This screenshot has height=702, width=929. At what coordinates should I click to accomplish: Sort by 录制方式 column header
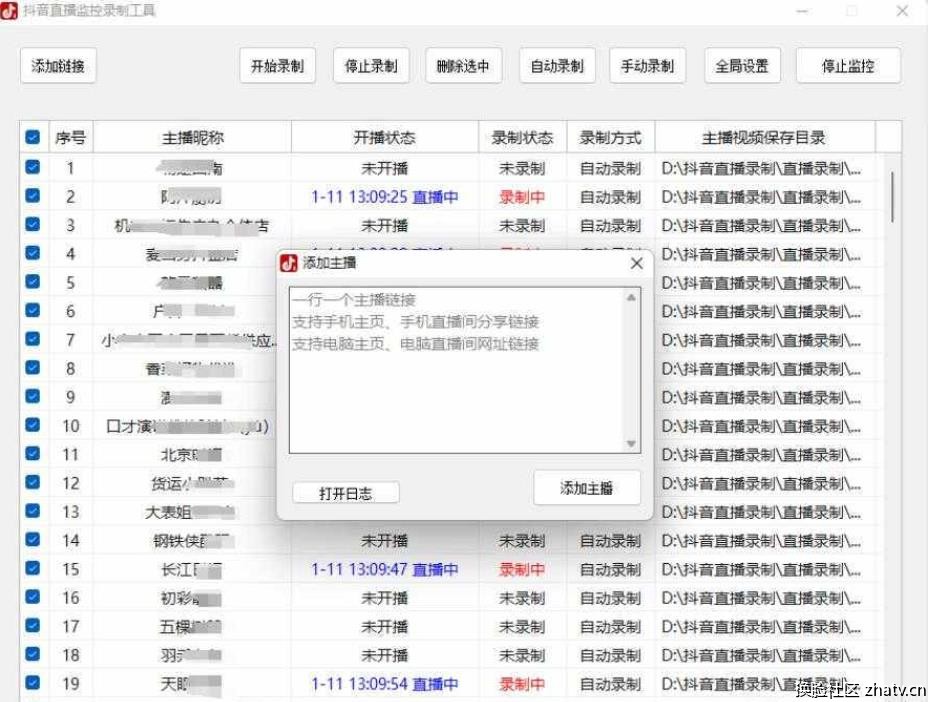610,137
